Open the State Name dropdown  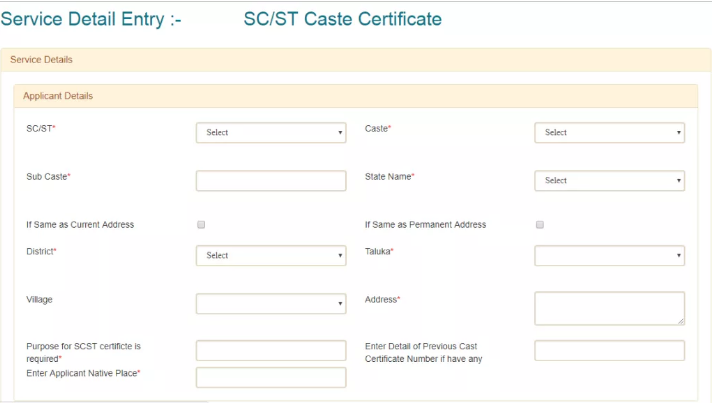(x=609, y=181)
